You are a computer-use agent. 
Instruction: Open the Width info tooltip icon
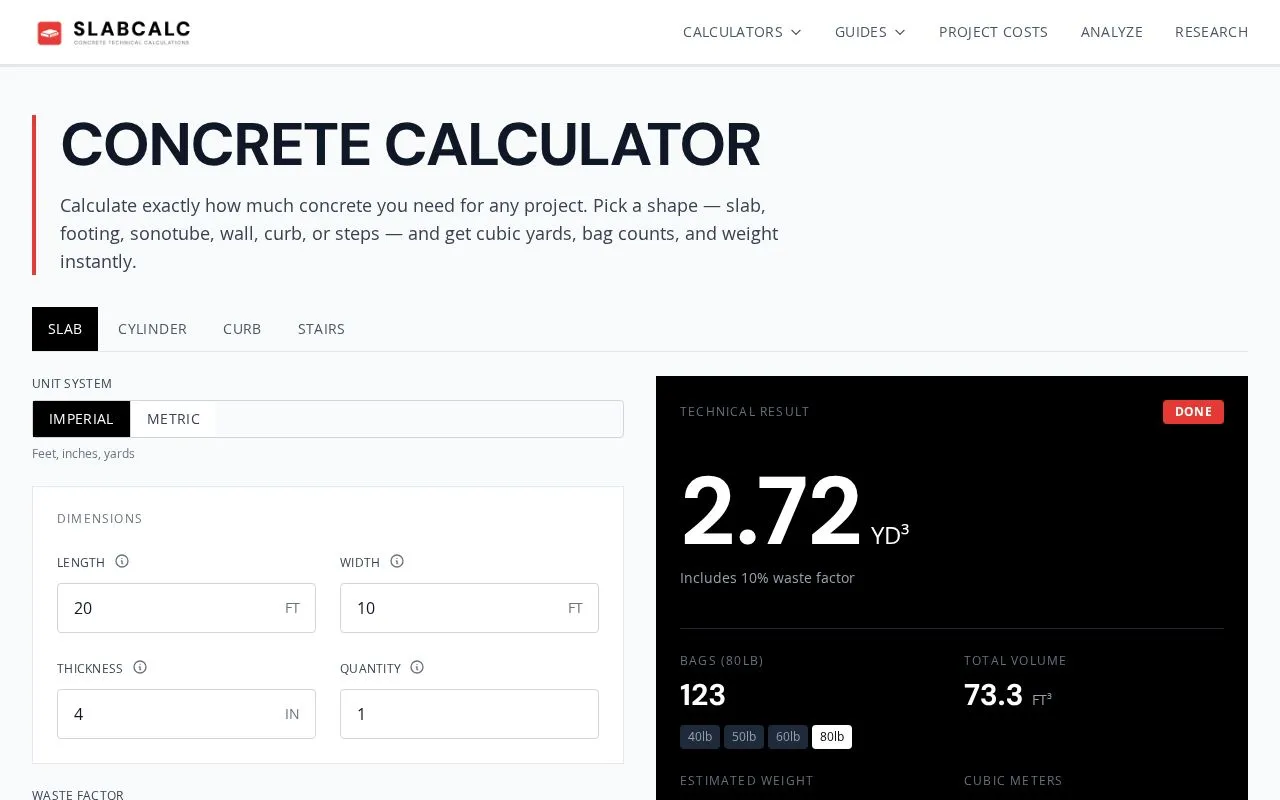click(397, 561)
